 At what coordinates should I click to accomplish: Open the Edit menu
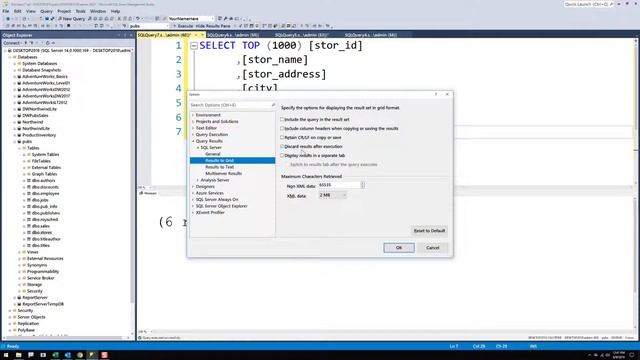pos(18,11)
